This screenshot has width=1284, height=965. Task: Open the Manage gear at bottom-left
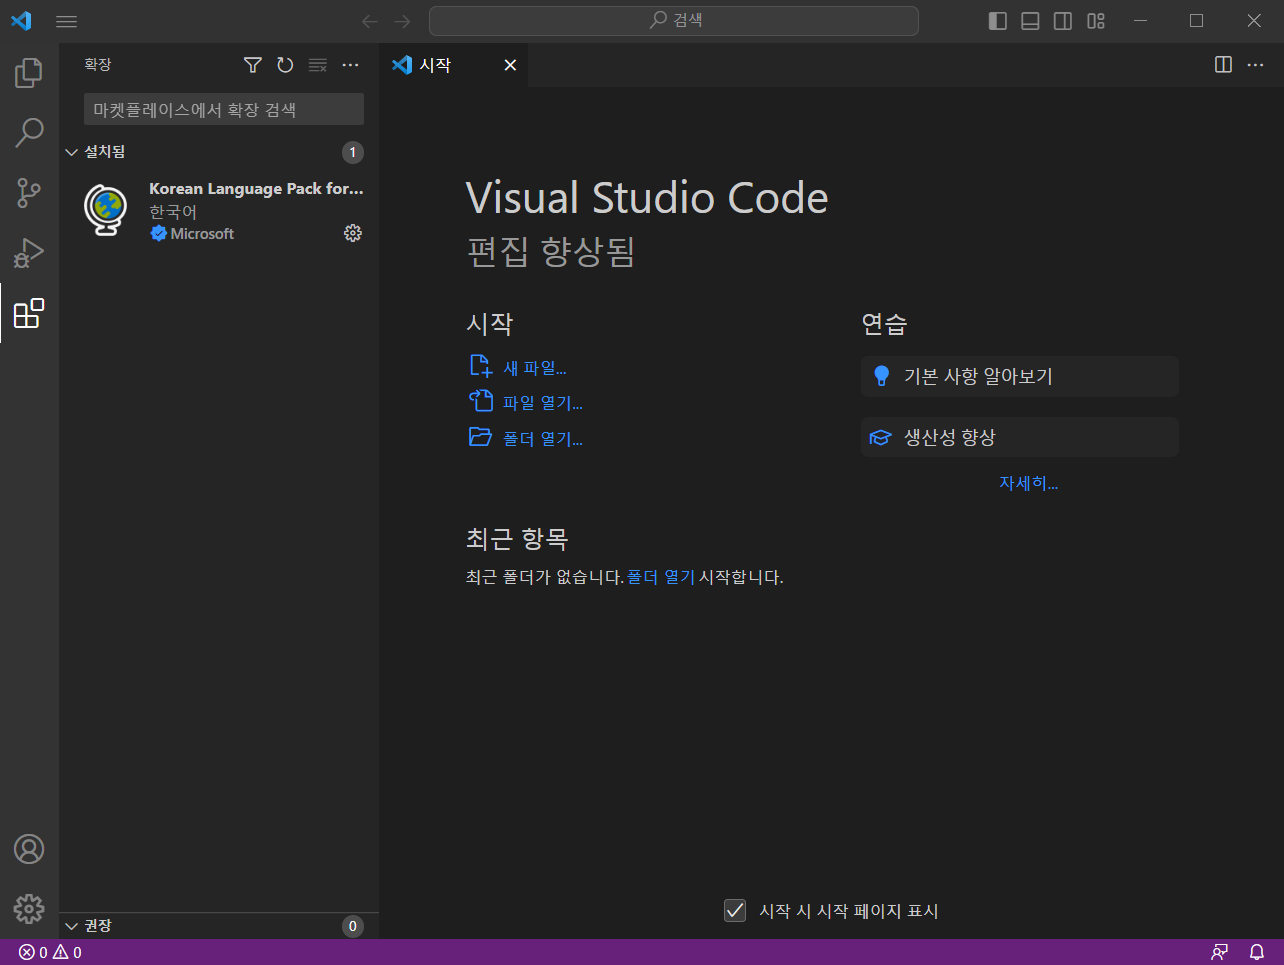pyautogui.click(x=29, y=908)
